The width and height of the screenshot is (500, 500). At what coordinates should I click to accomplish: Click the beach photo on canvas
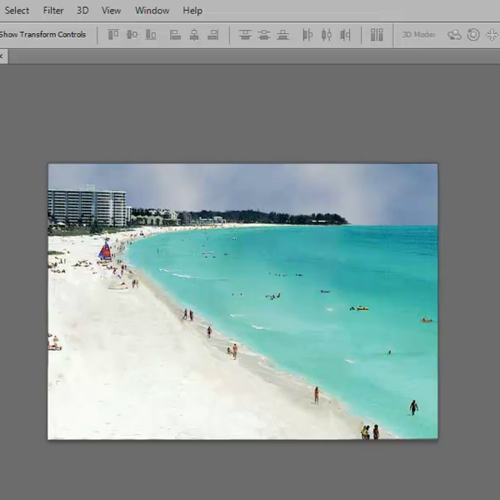[x=243, y=301]
